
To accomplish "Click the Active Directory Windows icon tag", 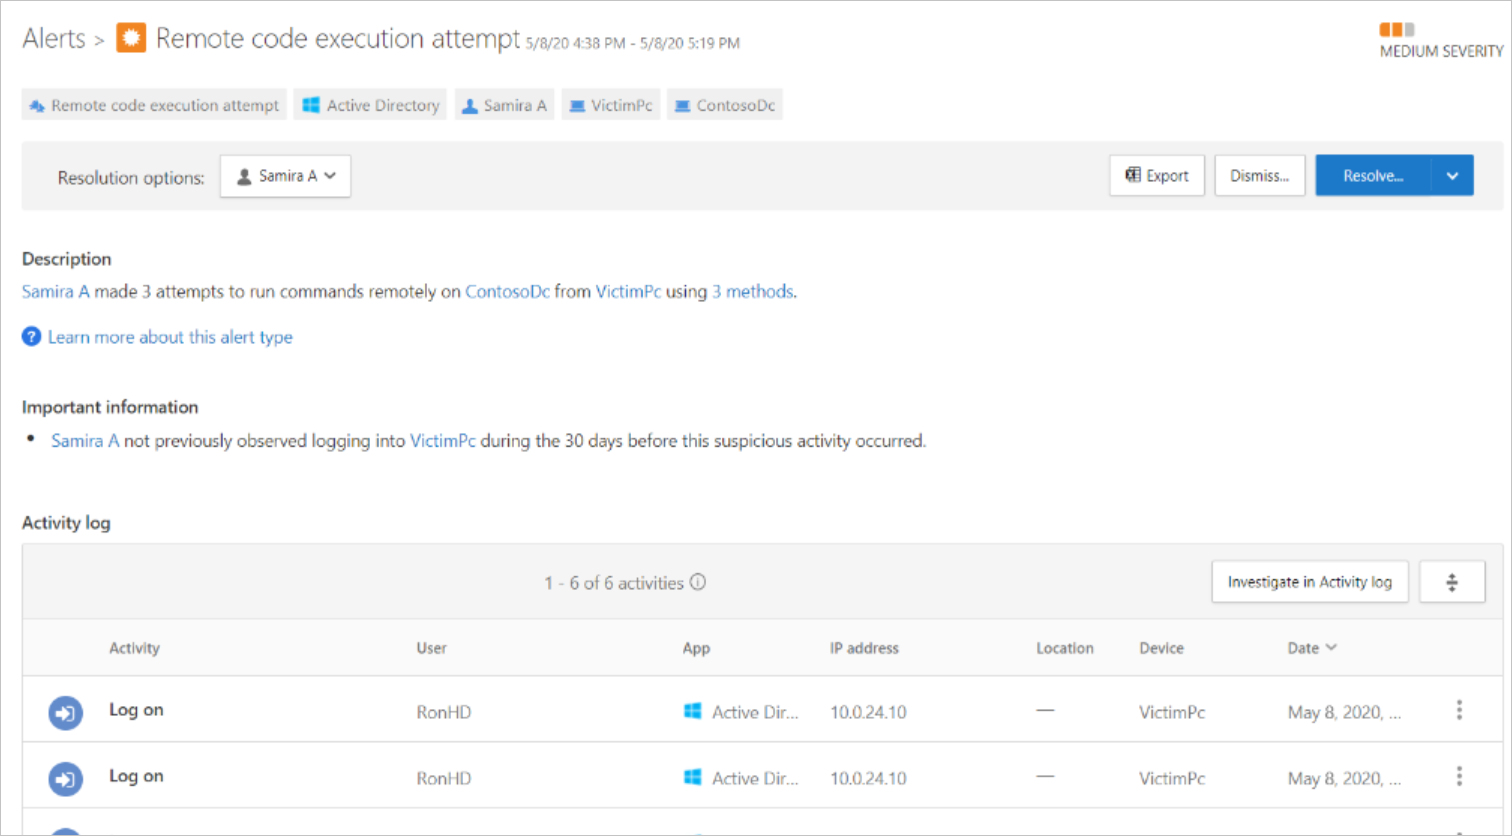I will [x=310, y=104].
